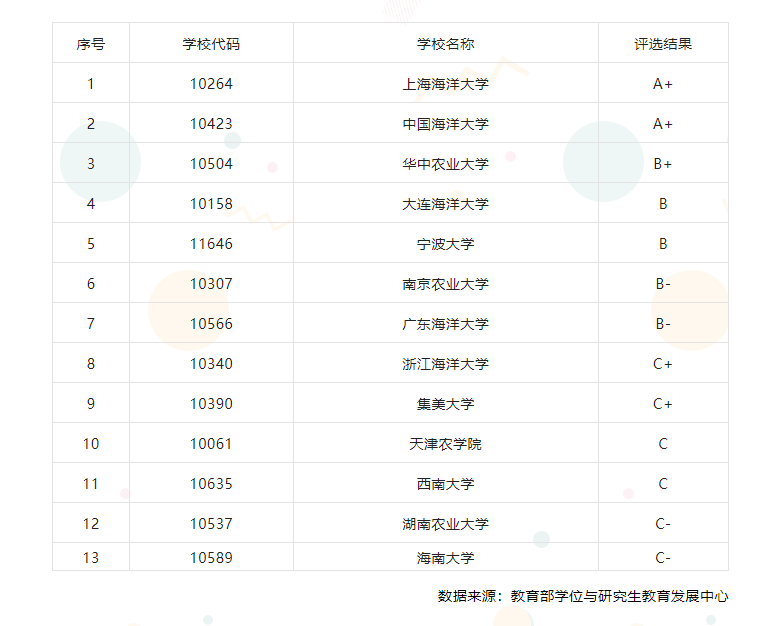Click the 序号 column header
Image resolution: width=783 pixels, height=626 pixels.
(x=91, y=44)
